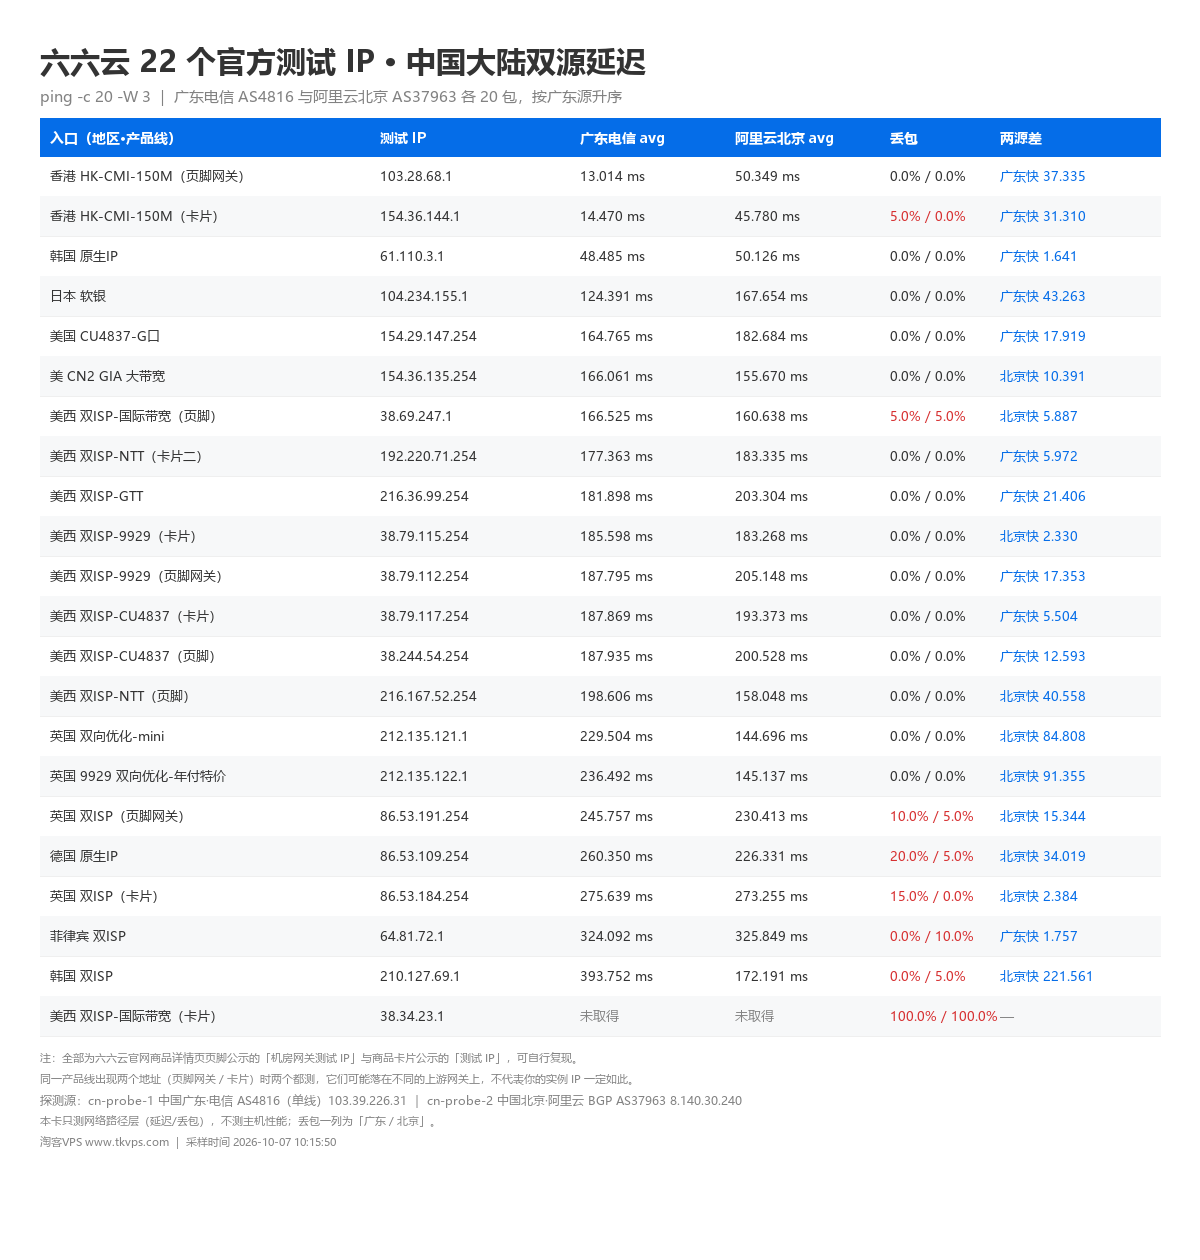This screenshot has width=1200, height=1260.
Task: Select row '菲律宾 双ISP'
Action: (600, 936)
